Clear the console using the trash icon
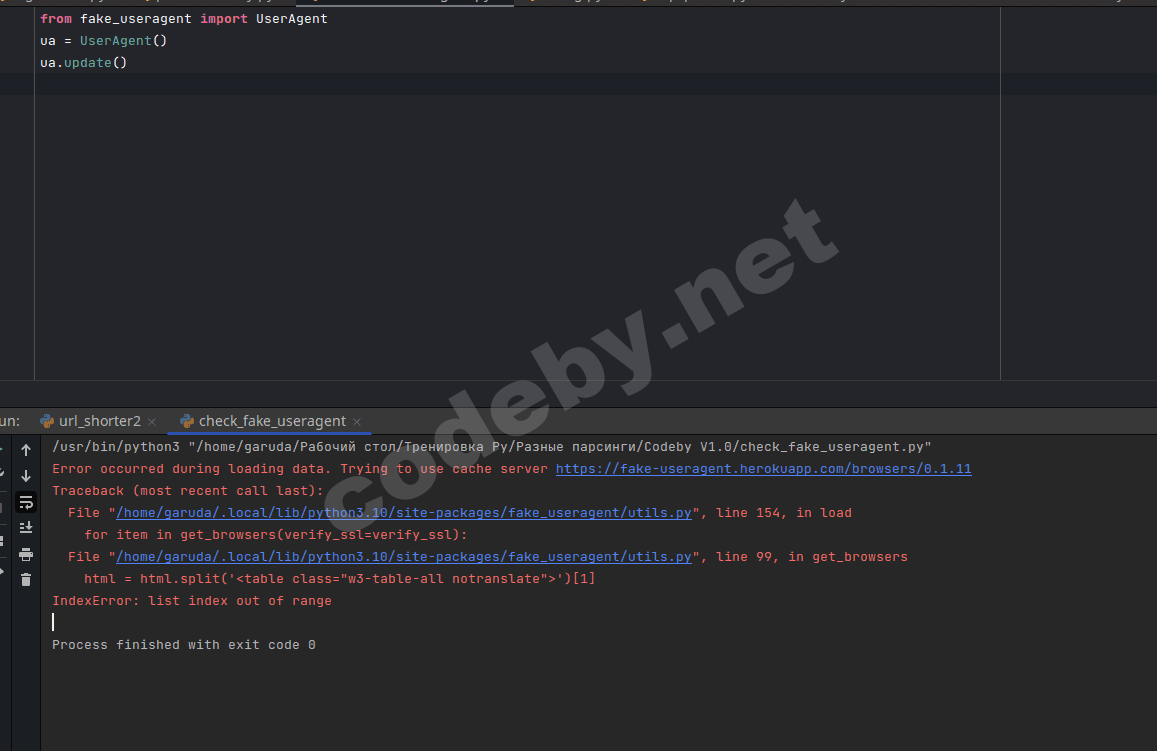1157x751 pixels. click(x=26, y=580)
